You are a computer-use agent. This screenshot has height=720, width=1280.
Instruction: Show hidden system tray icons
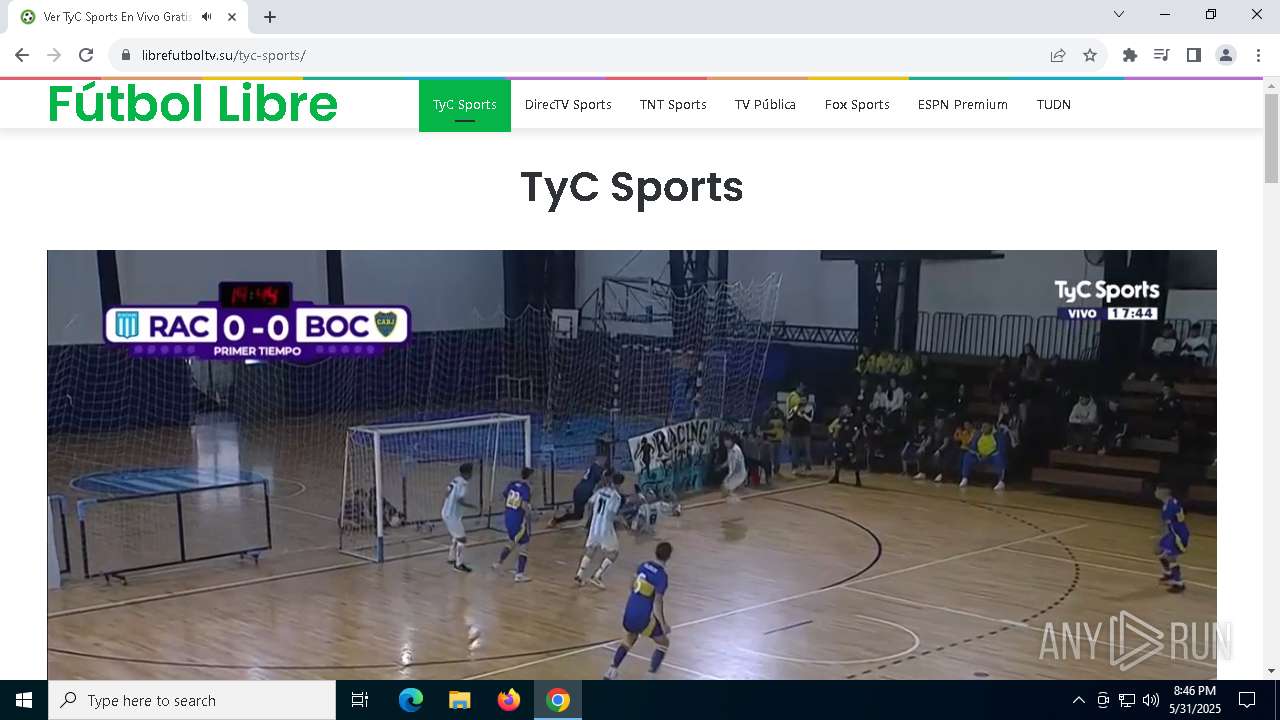point(1078,700)
